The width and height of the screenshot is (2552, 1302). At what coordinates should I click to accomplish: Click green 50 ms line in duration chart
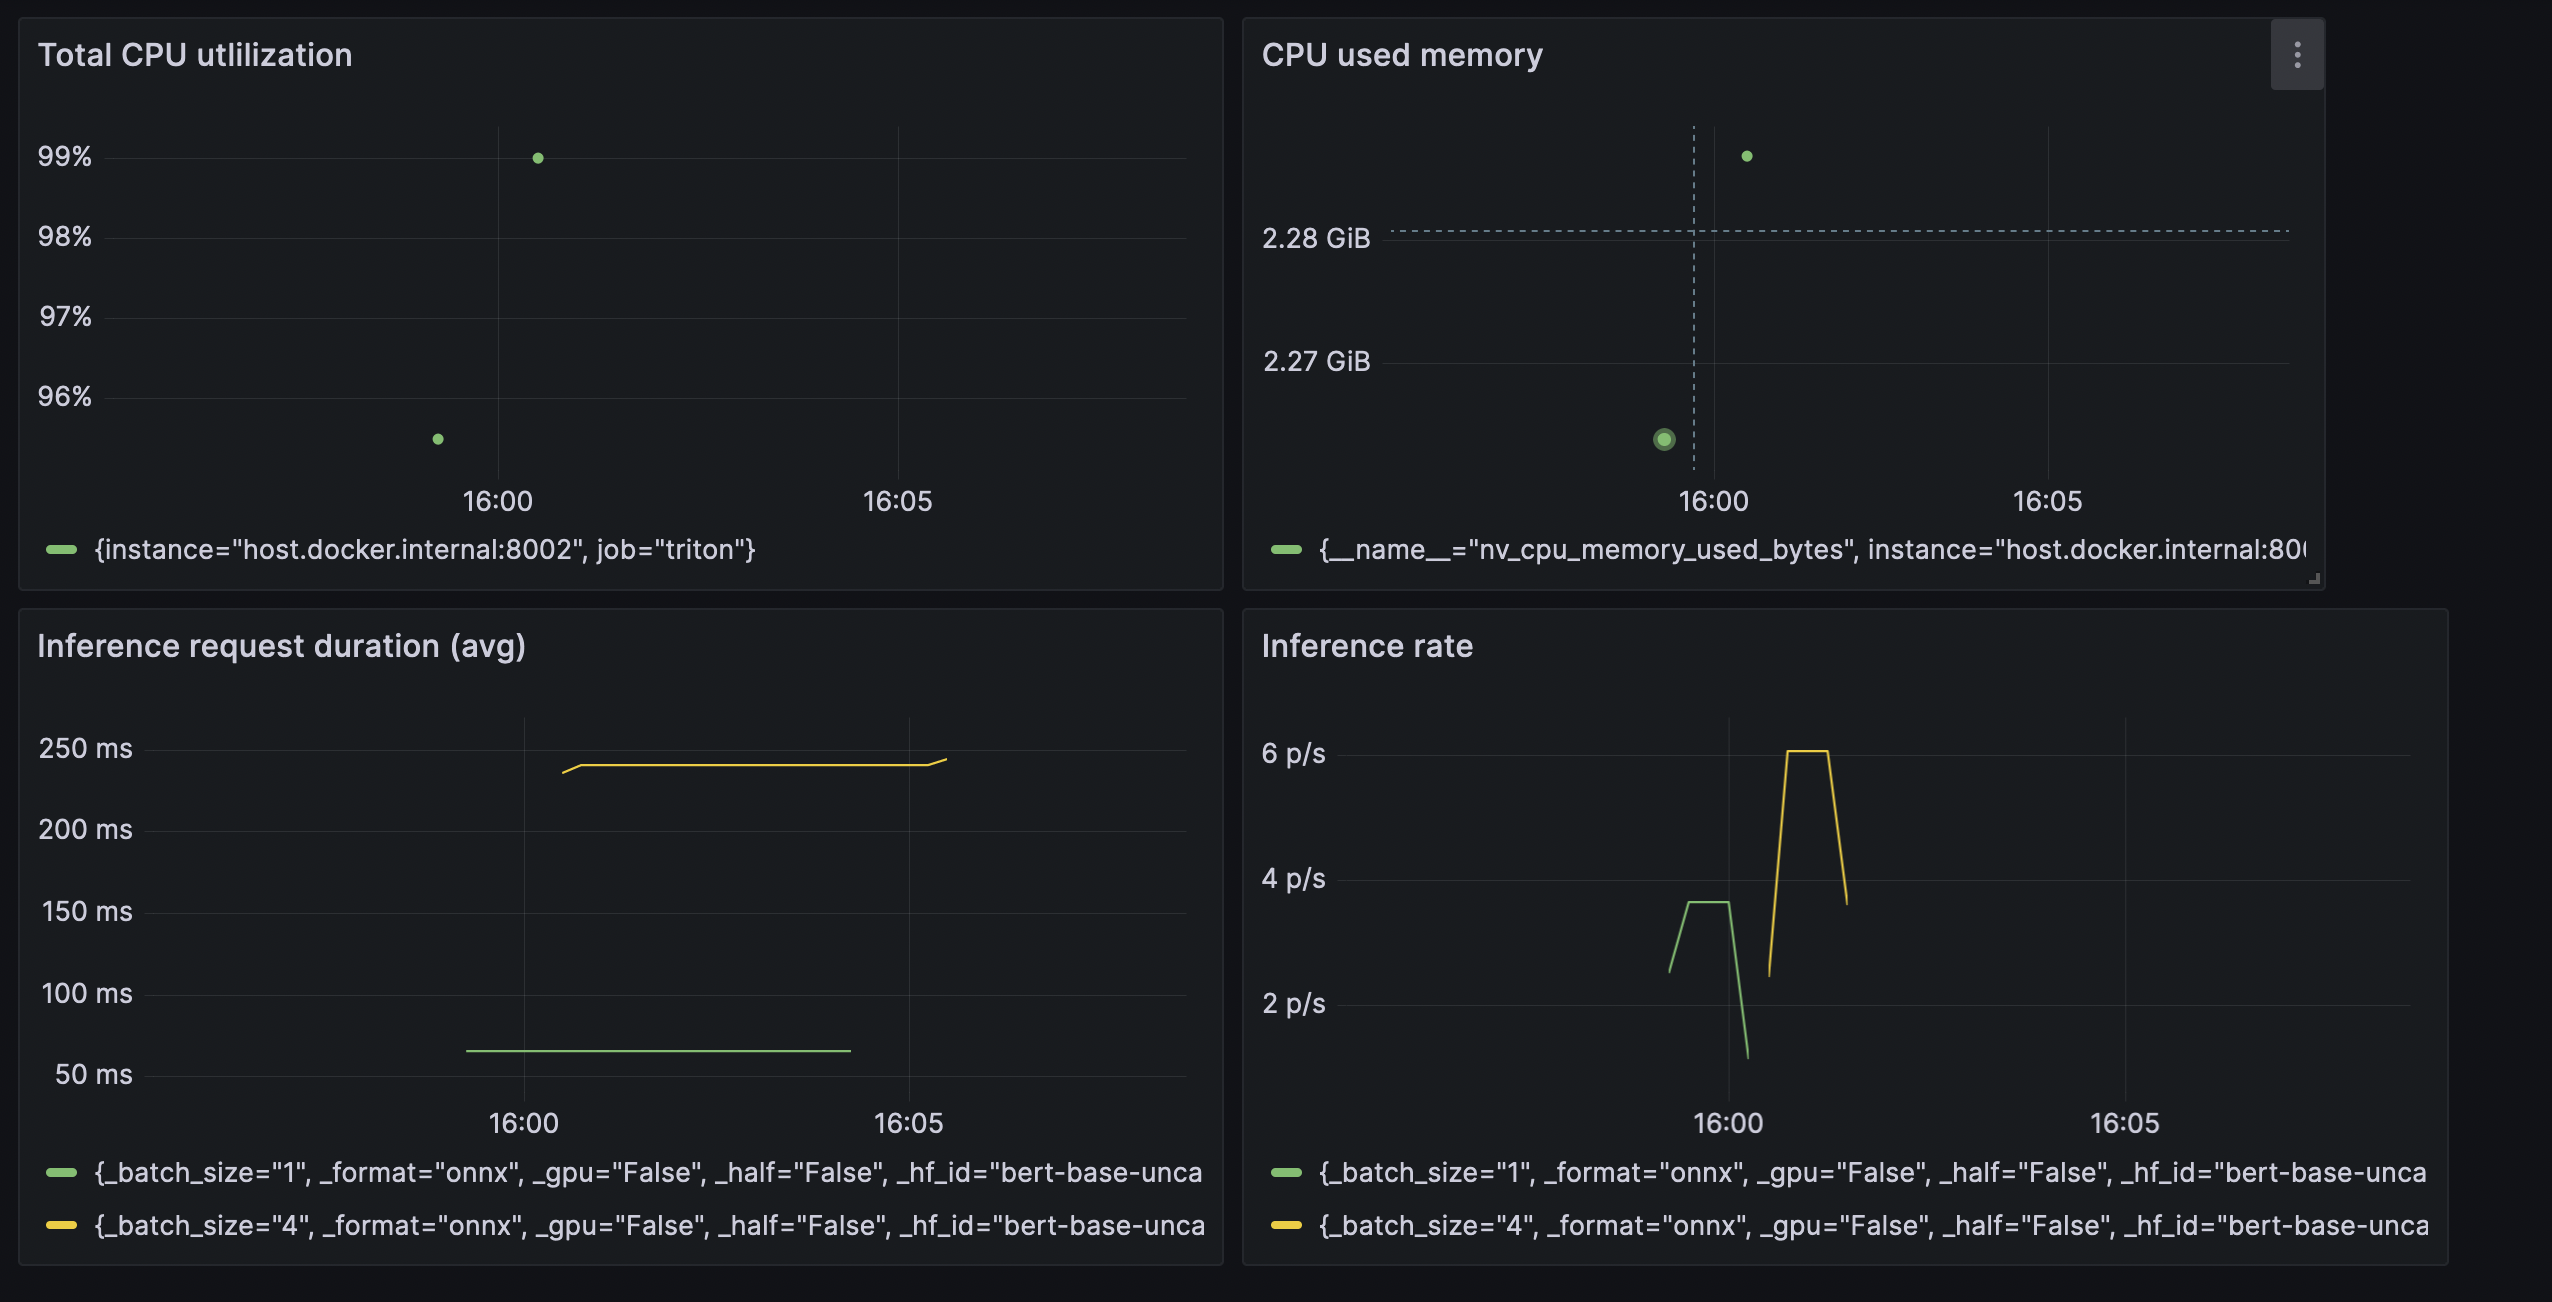click(658, 1051)
